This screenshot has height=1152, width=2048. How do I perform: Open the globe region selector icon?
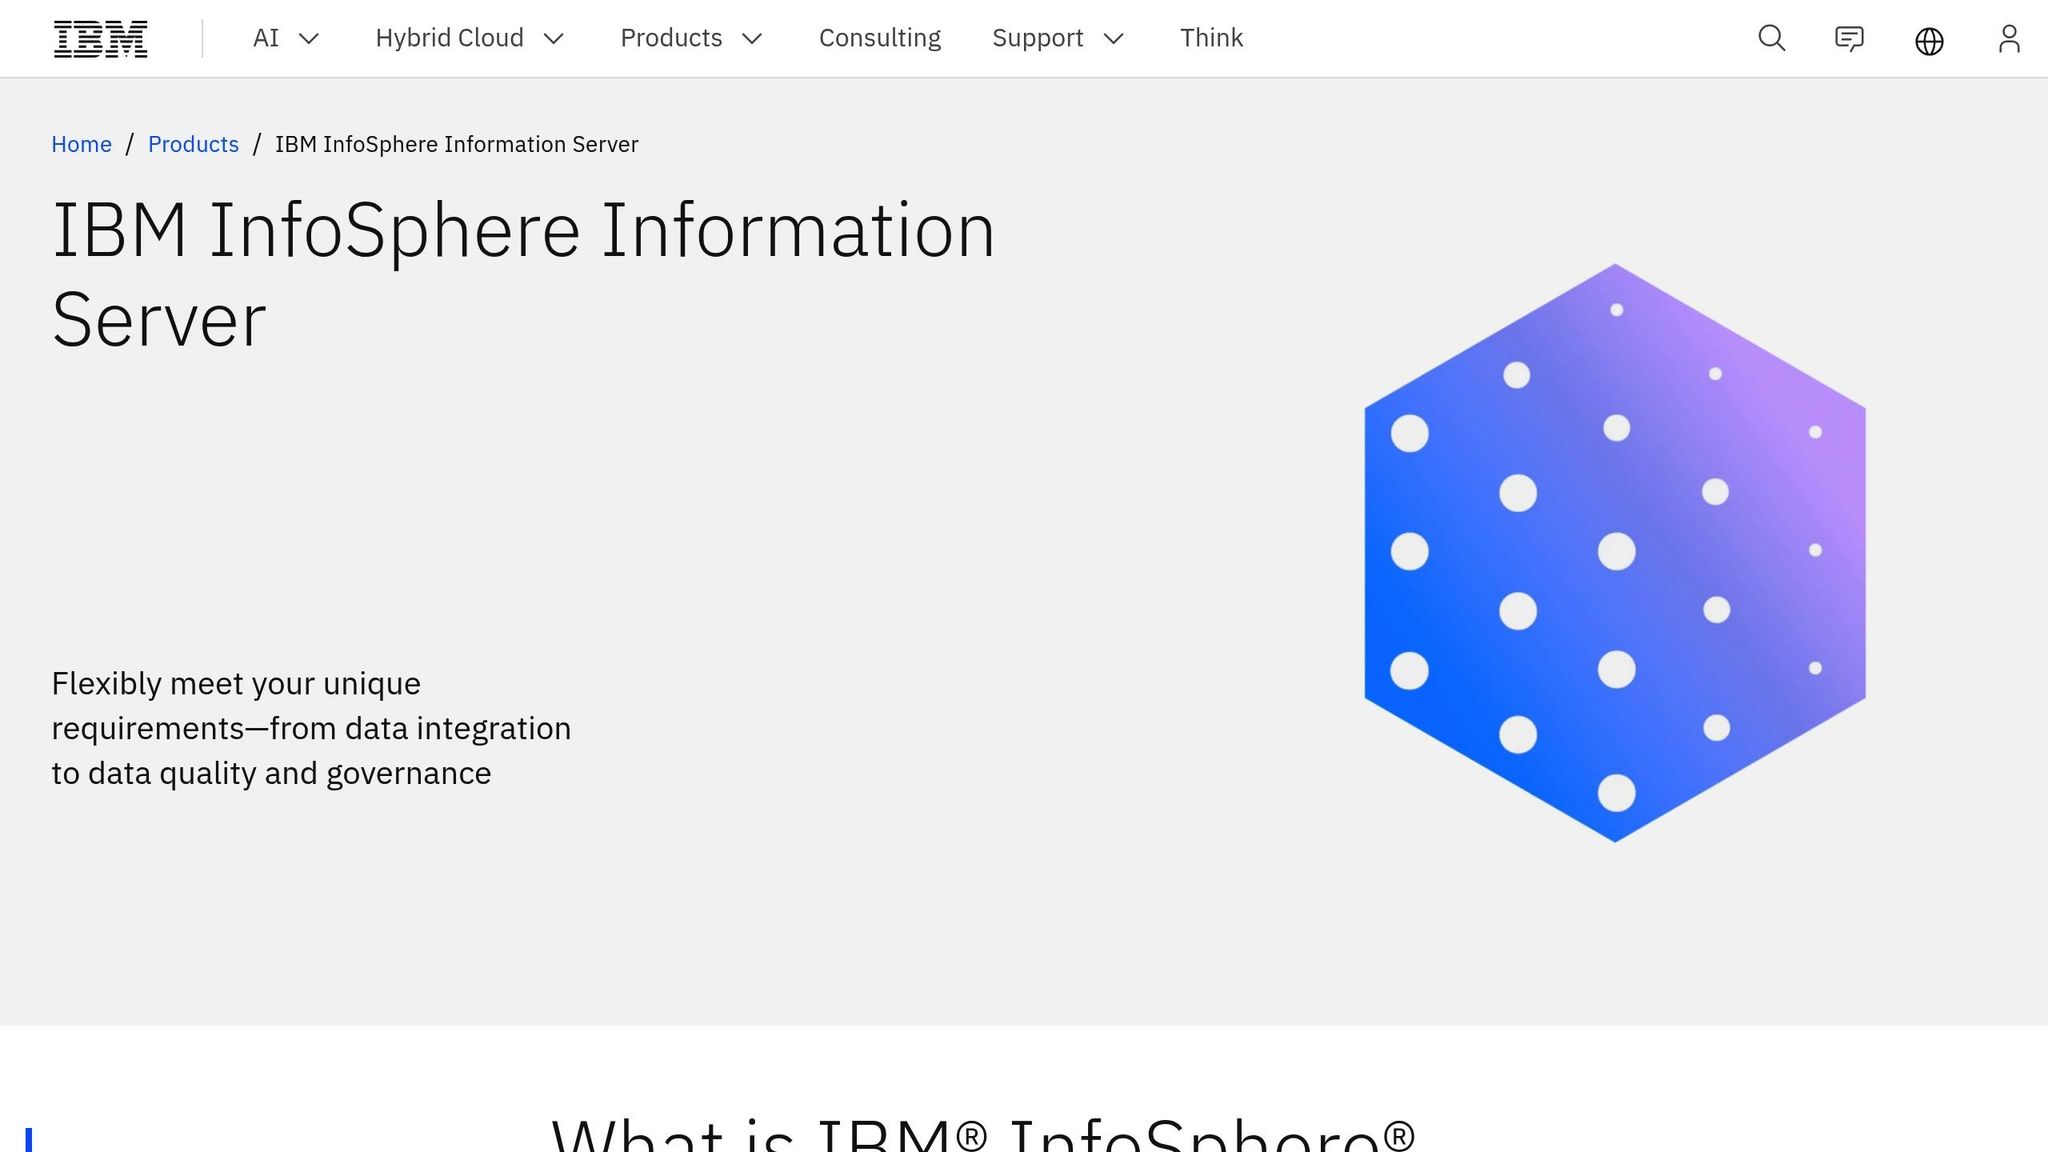pos(1929,40)
